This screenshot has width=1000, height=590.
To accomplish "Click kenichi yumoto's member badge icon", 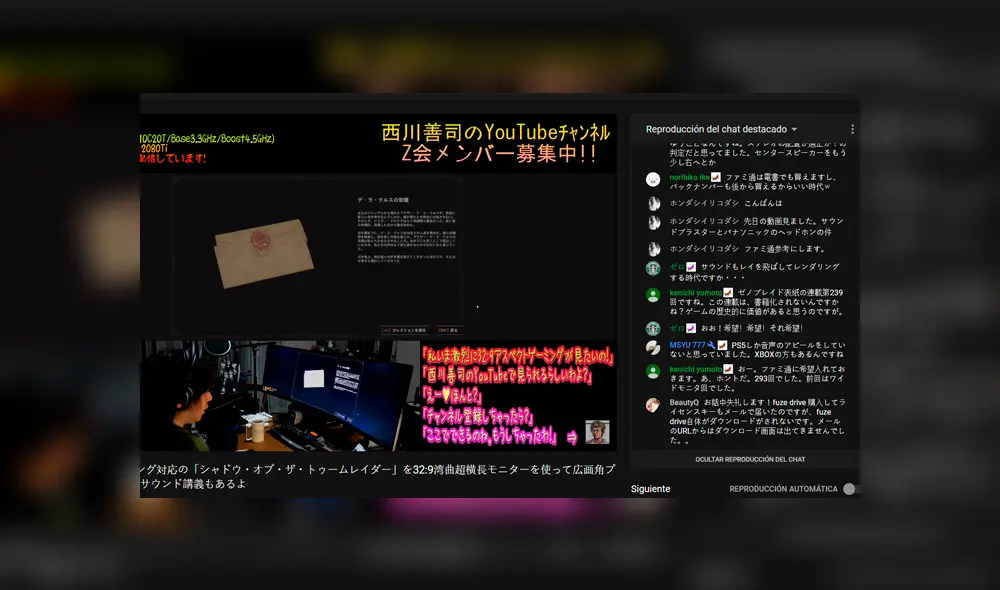I will [727, 291].
